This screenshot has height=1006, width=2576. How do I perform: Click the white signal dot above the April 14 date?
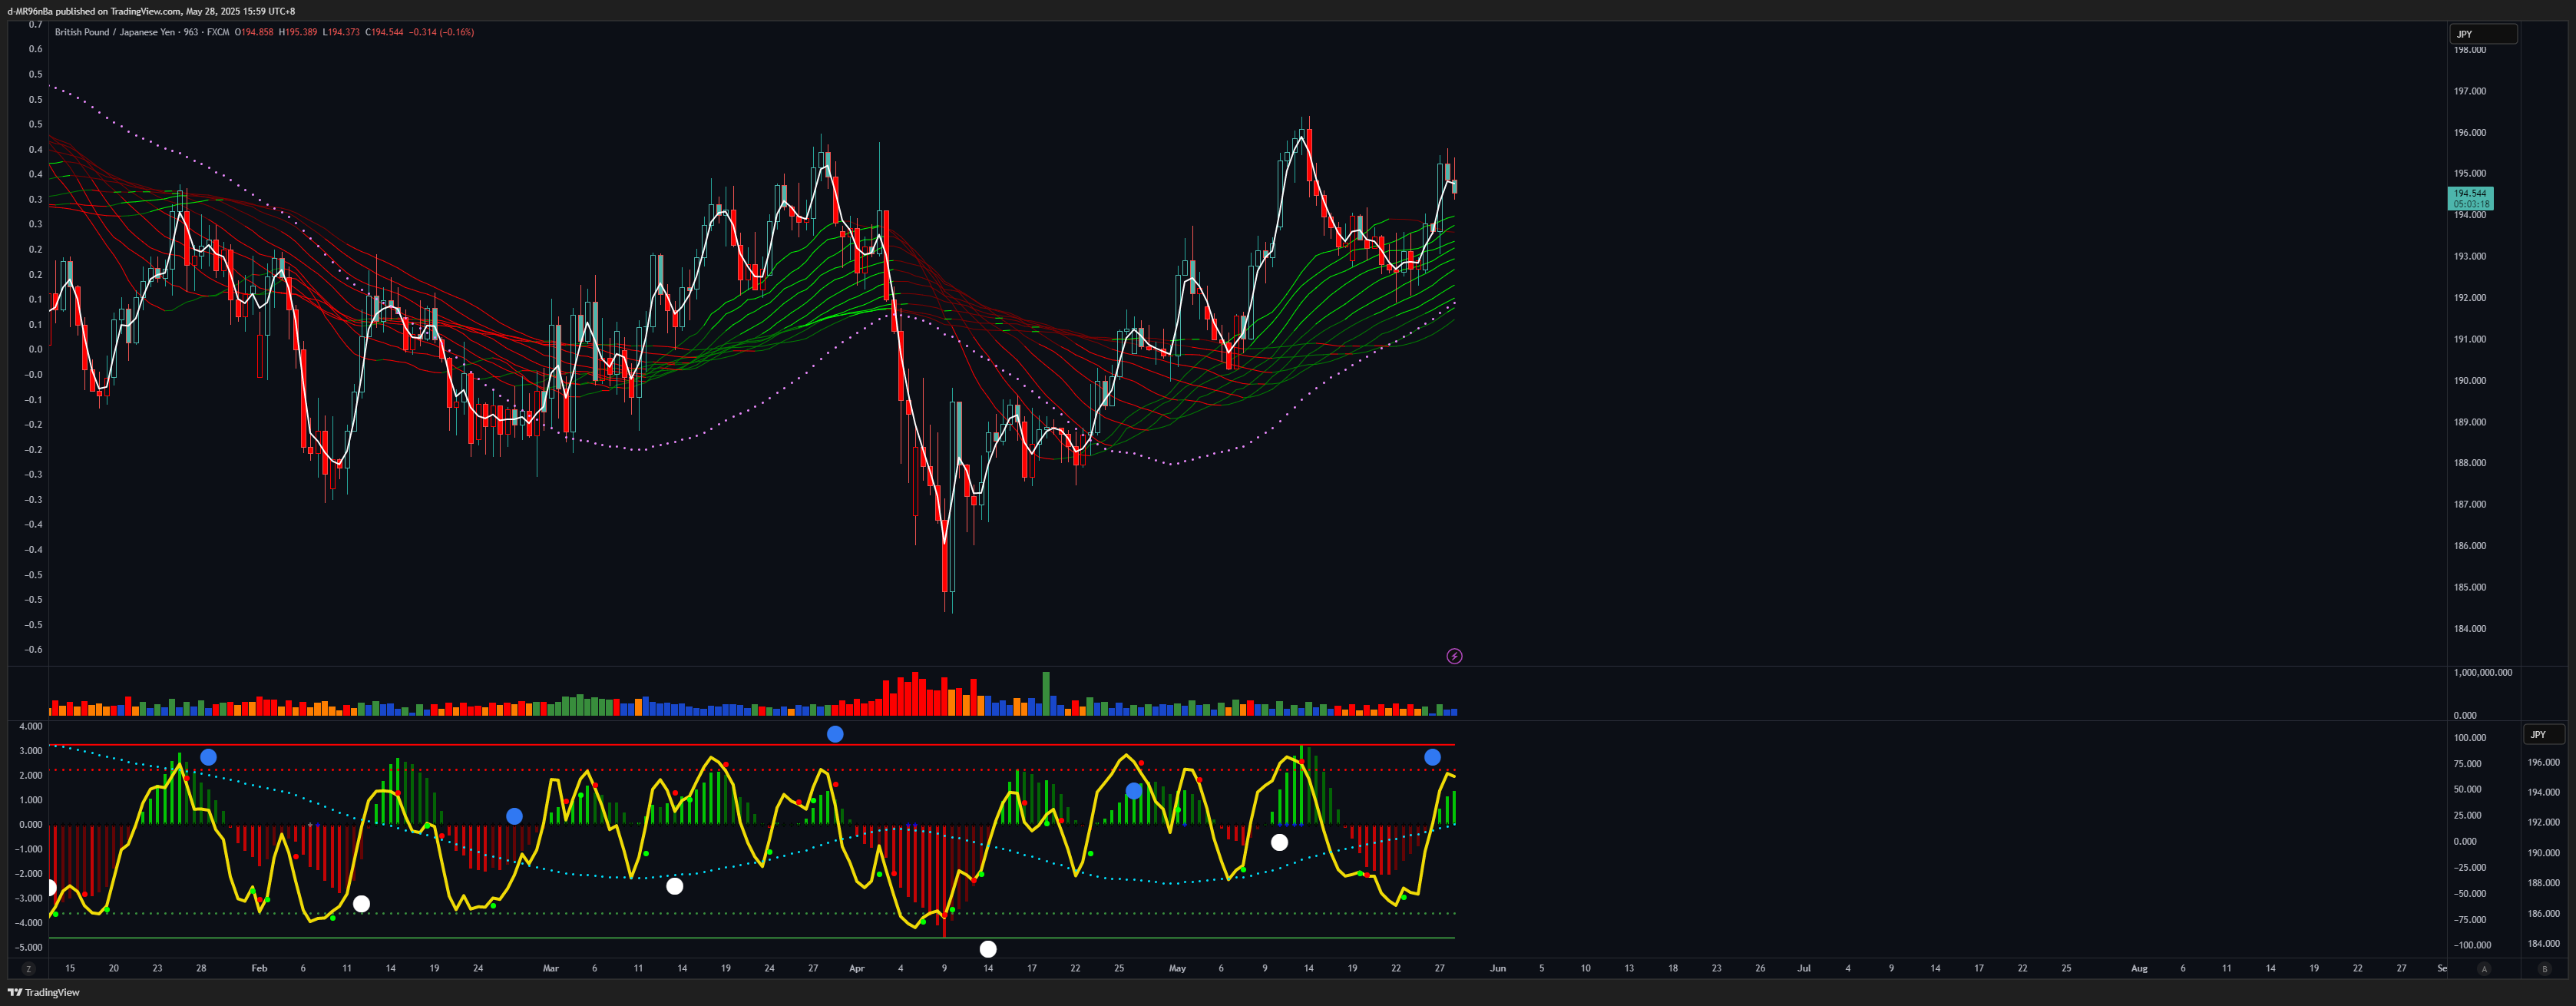988,949
